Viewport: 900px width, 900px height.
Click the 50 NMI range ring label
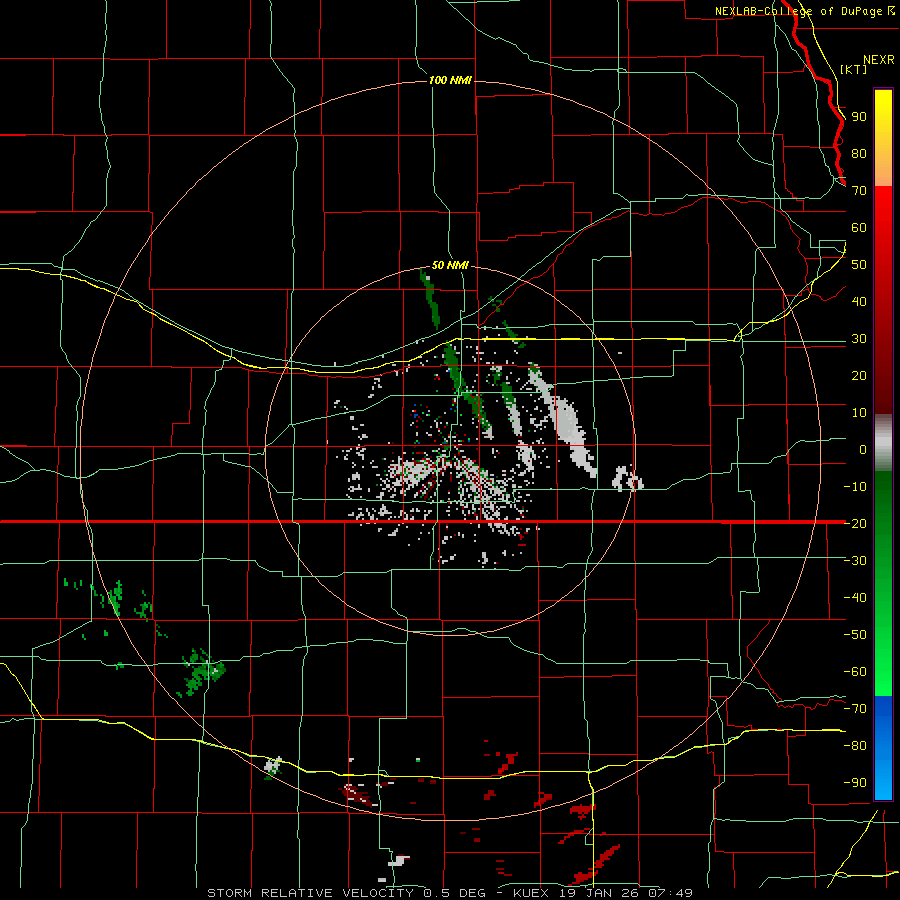tap(451, 265)
